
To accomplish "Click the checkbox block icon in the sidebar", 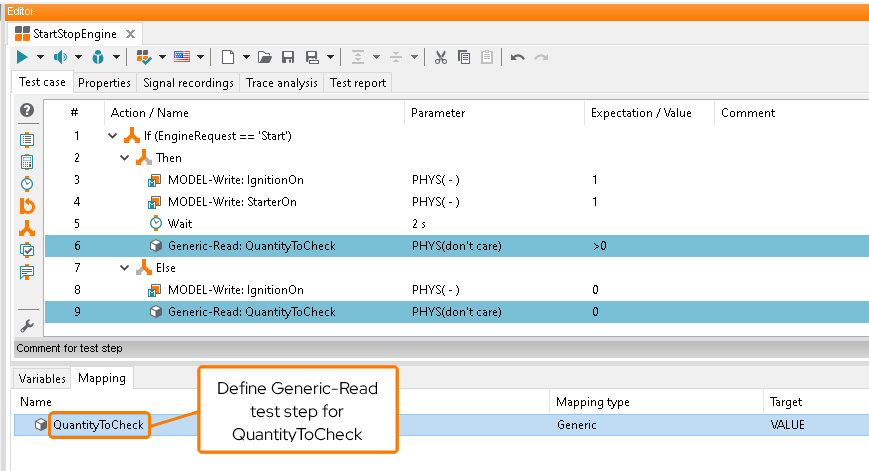I will 27,250.
